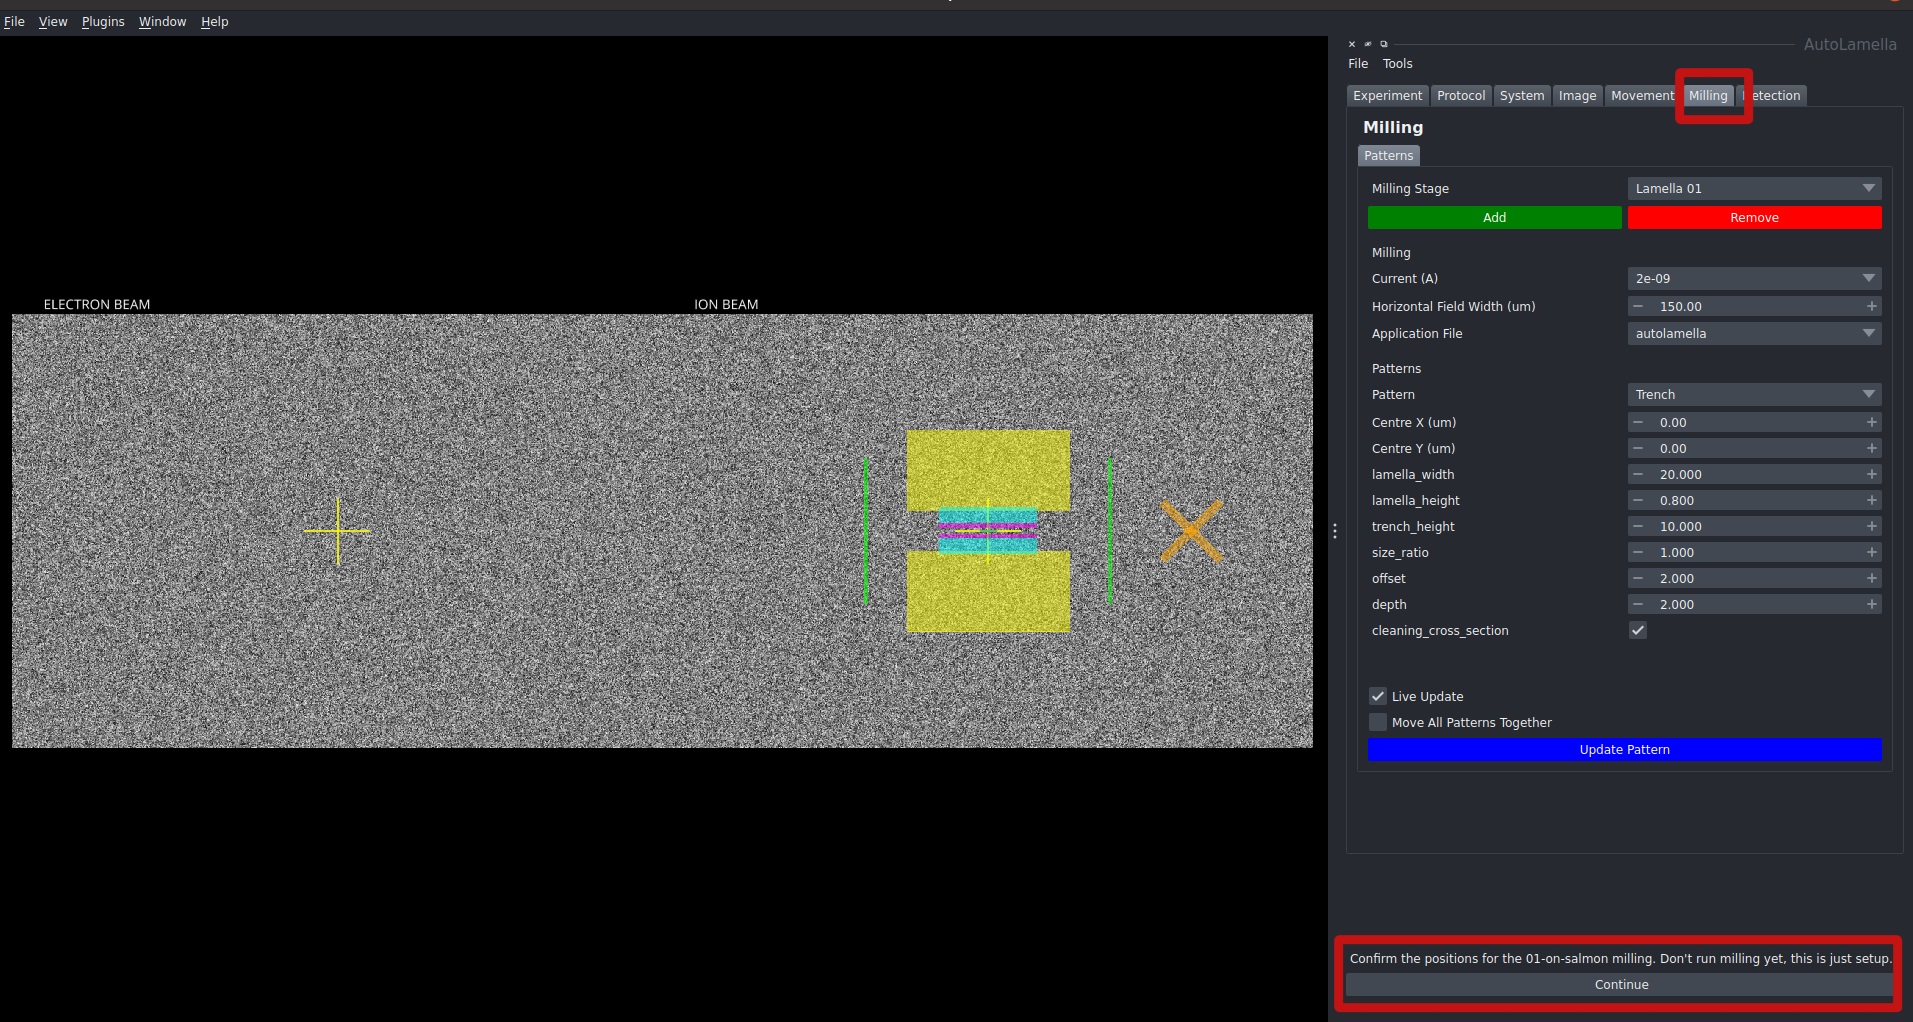Open the Milling Stage dropdown
The height and width of the screenshot is (1022, 1913).
pos(1754,189)
